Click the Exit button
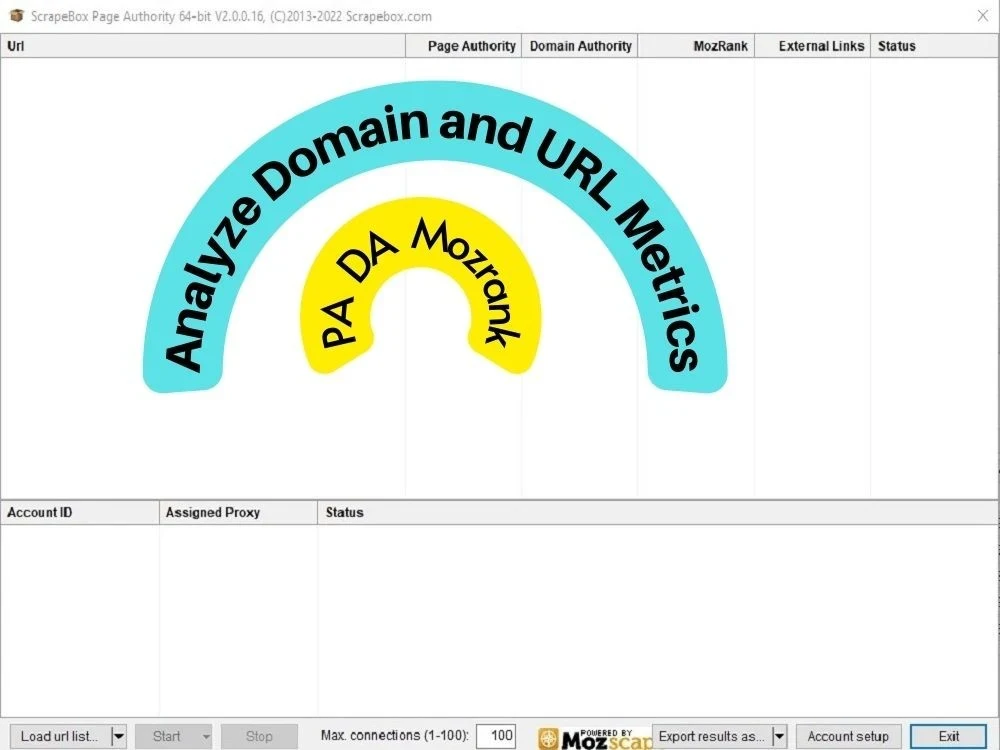Image resolution: width=1000 pixels, height=750 pixels. point(948,736)
